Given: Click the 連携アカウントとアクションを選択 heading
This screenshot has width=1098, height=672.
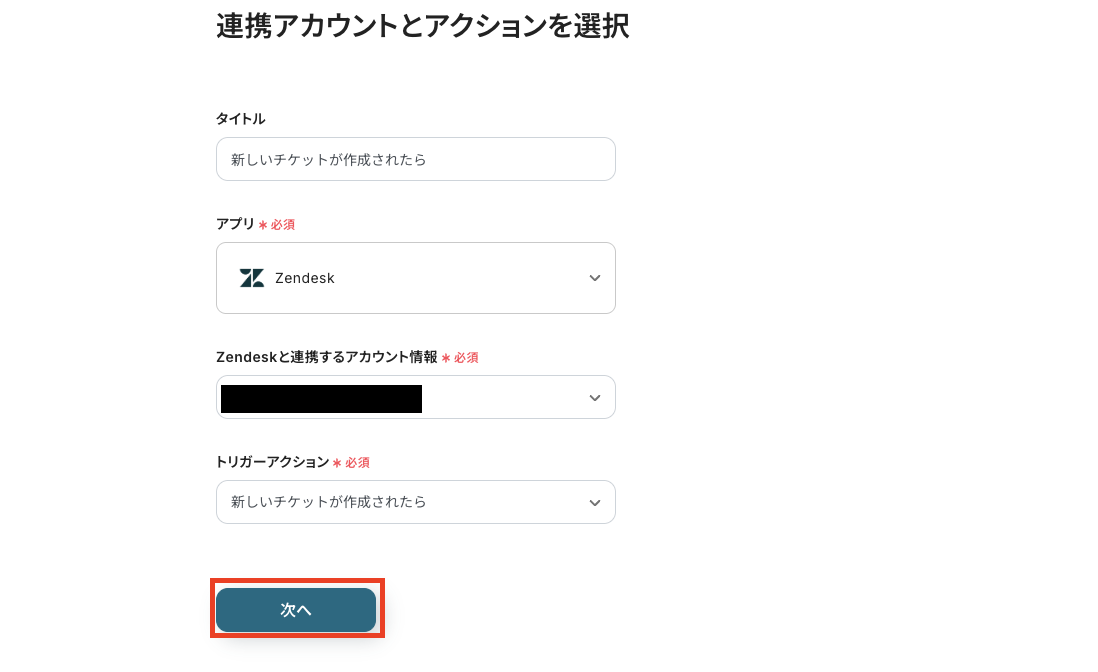Looking at the screenshot, I should pyautogui.click(x=422, y=26).
